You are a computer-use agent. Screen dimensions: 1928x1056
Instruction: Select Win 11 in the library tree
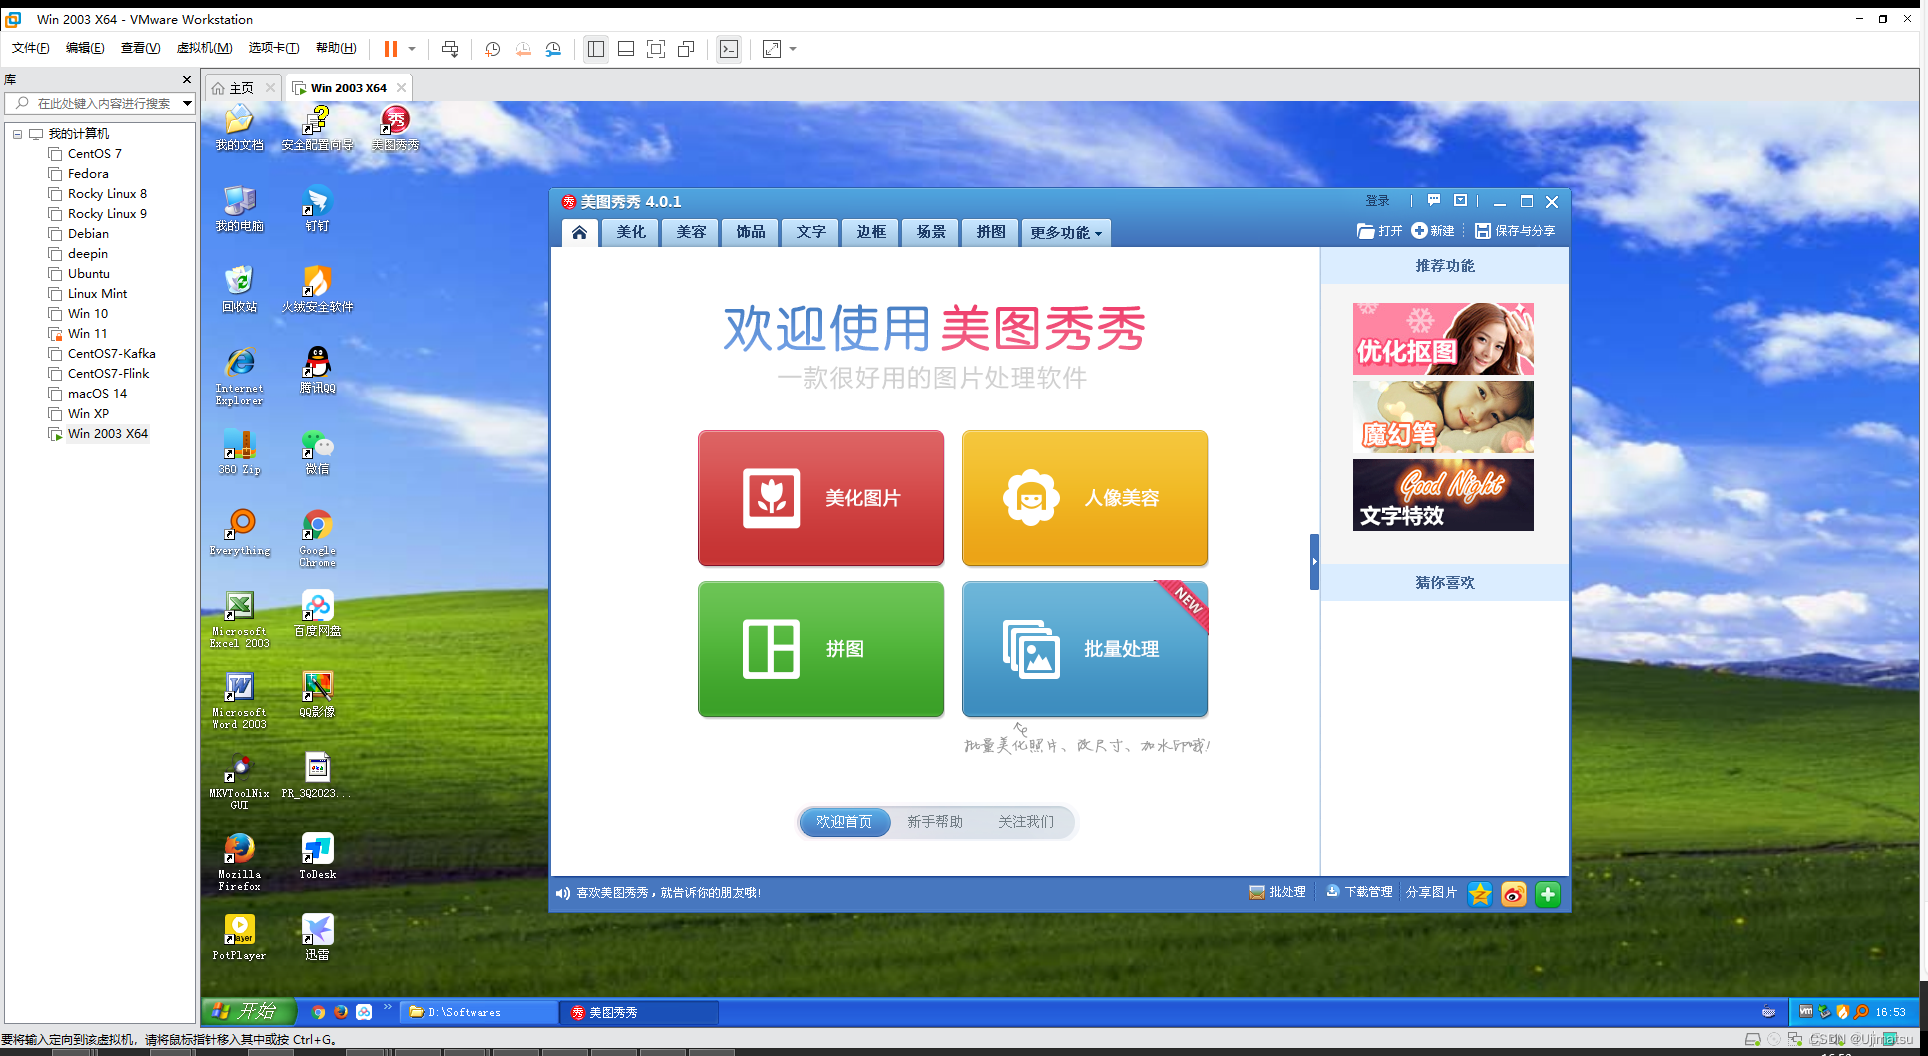88,333
